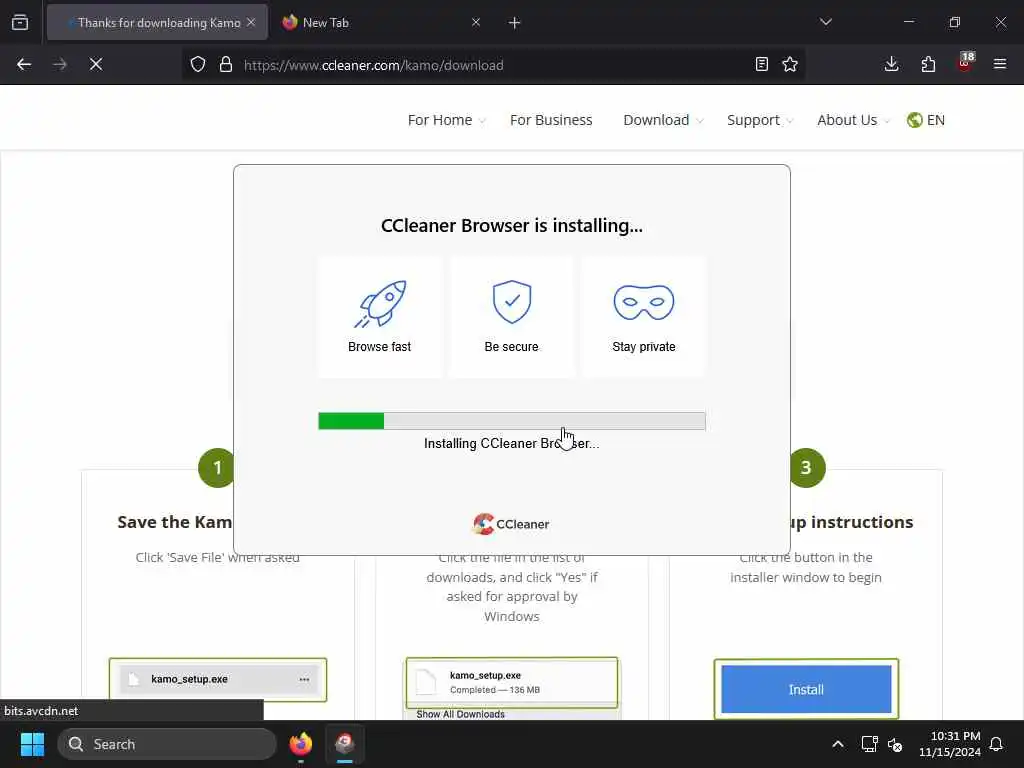Expand the Support menu
Viewport: 1024px width, 768px height.
click(x=760, y=120)
